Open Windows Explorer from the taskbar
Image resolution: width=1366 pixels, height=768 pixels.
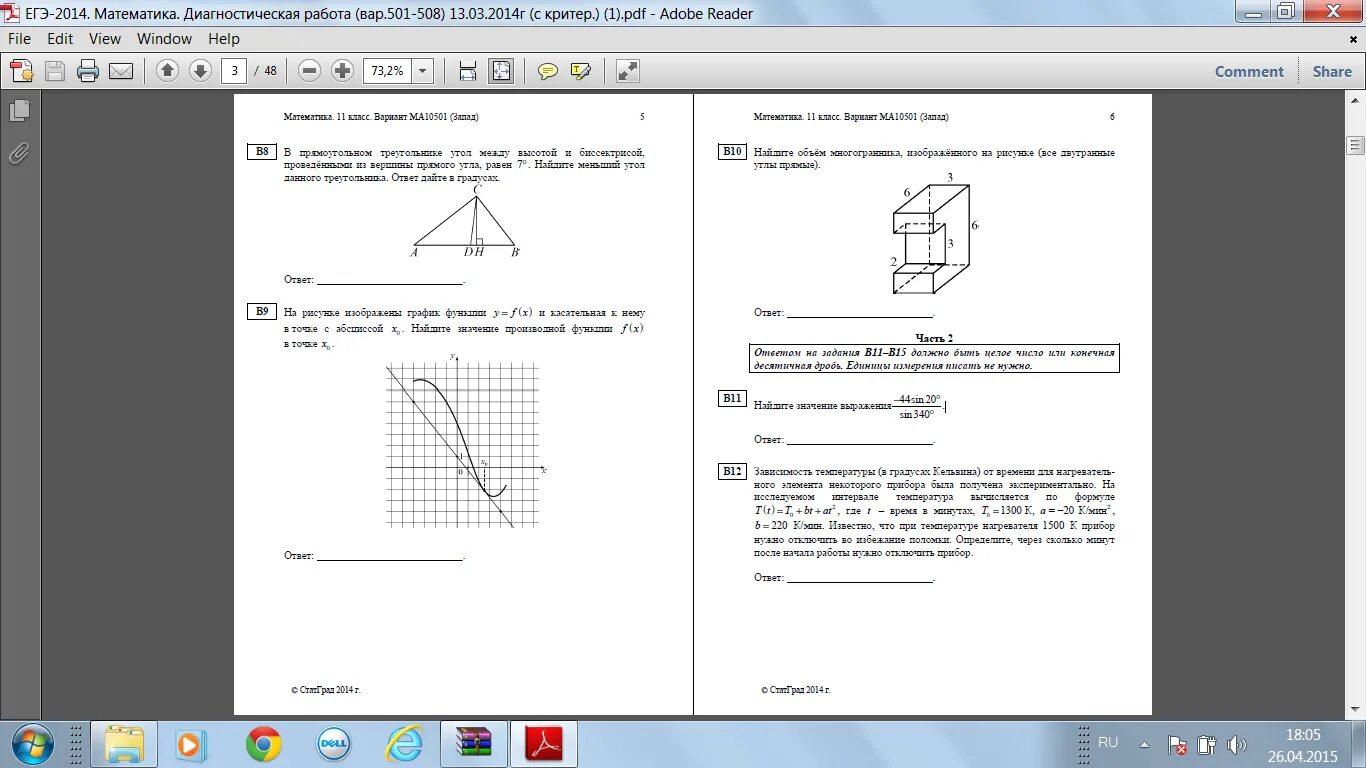[125, 745]
